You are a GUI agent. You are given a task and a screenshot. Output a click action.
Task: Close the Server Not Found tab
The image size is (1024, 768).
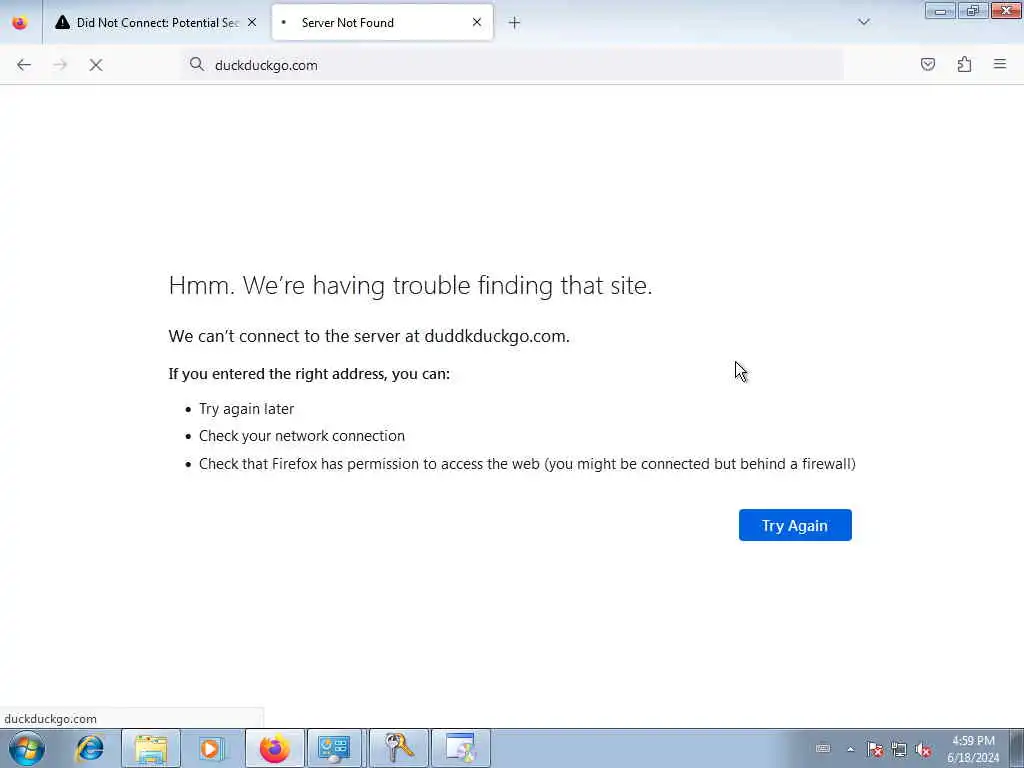(x=477, y=22)
